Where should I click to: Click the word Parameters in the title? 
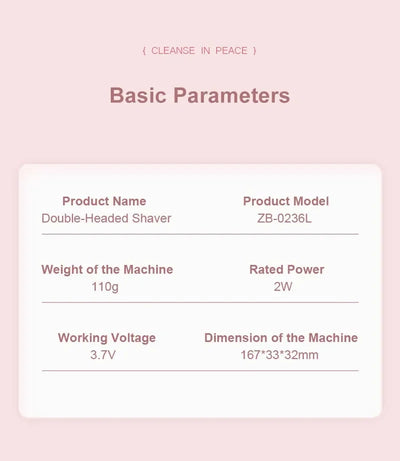pyautogui.click(x=231, y=95)
